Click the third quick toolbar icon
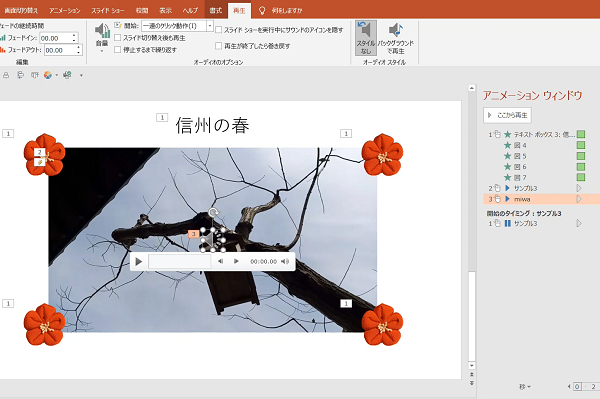 pos(34,75)
